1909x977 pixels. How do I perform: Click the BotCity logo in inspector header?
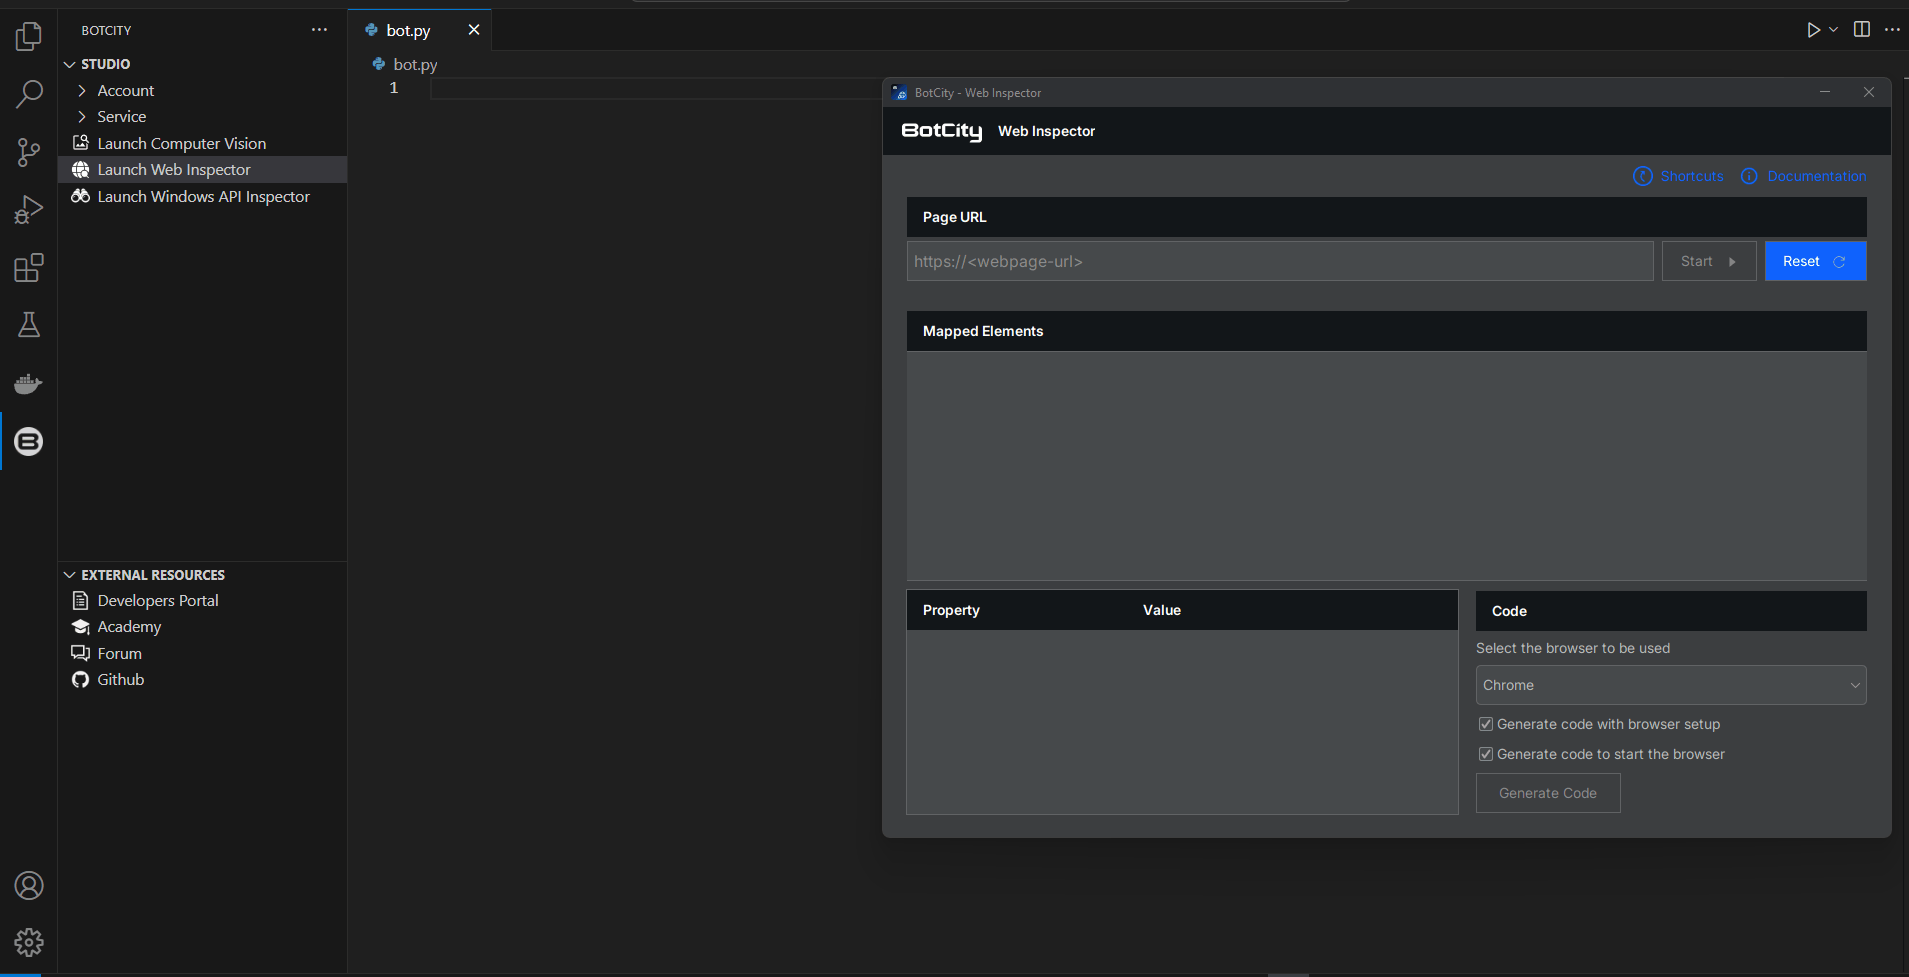942,131
